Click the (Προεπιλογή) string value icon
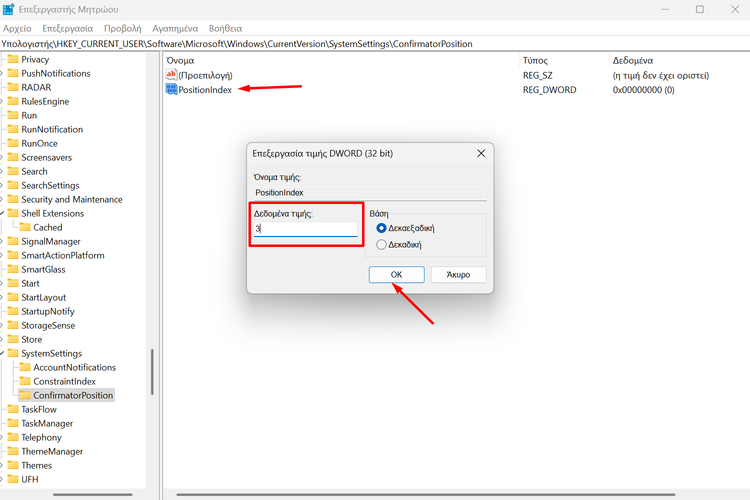This screenshot has height=500, width=750. click(x=171, y=75)
